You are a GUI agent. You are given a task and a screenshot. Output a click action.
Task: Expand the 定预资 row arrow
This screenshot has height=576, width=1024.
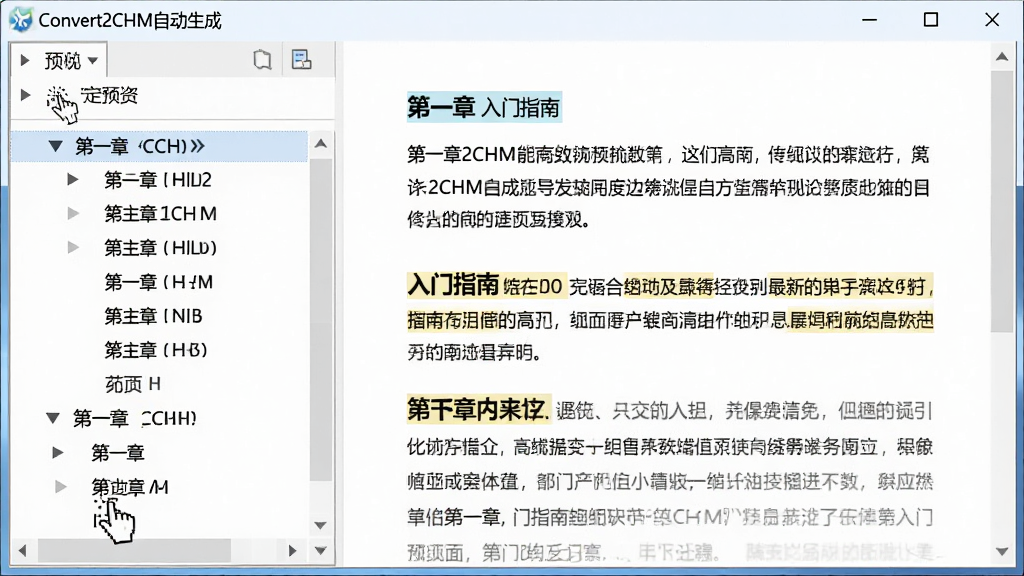click(x=25, y=95)
